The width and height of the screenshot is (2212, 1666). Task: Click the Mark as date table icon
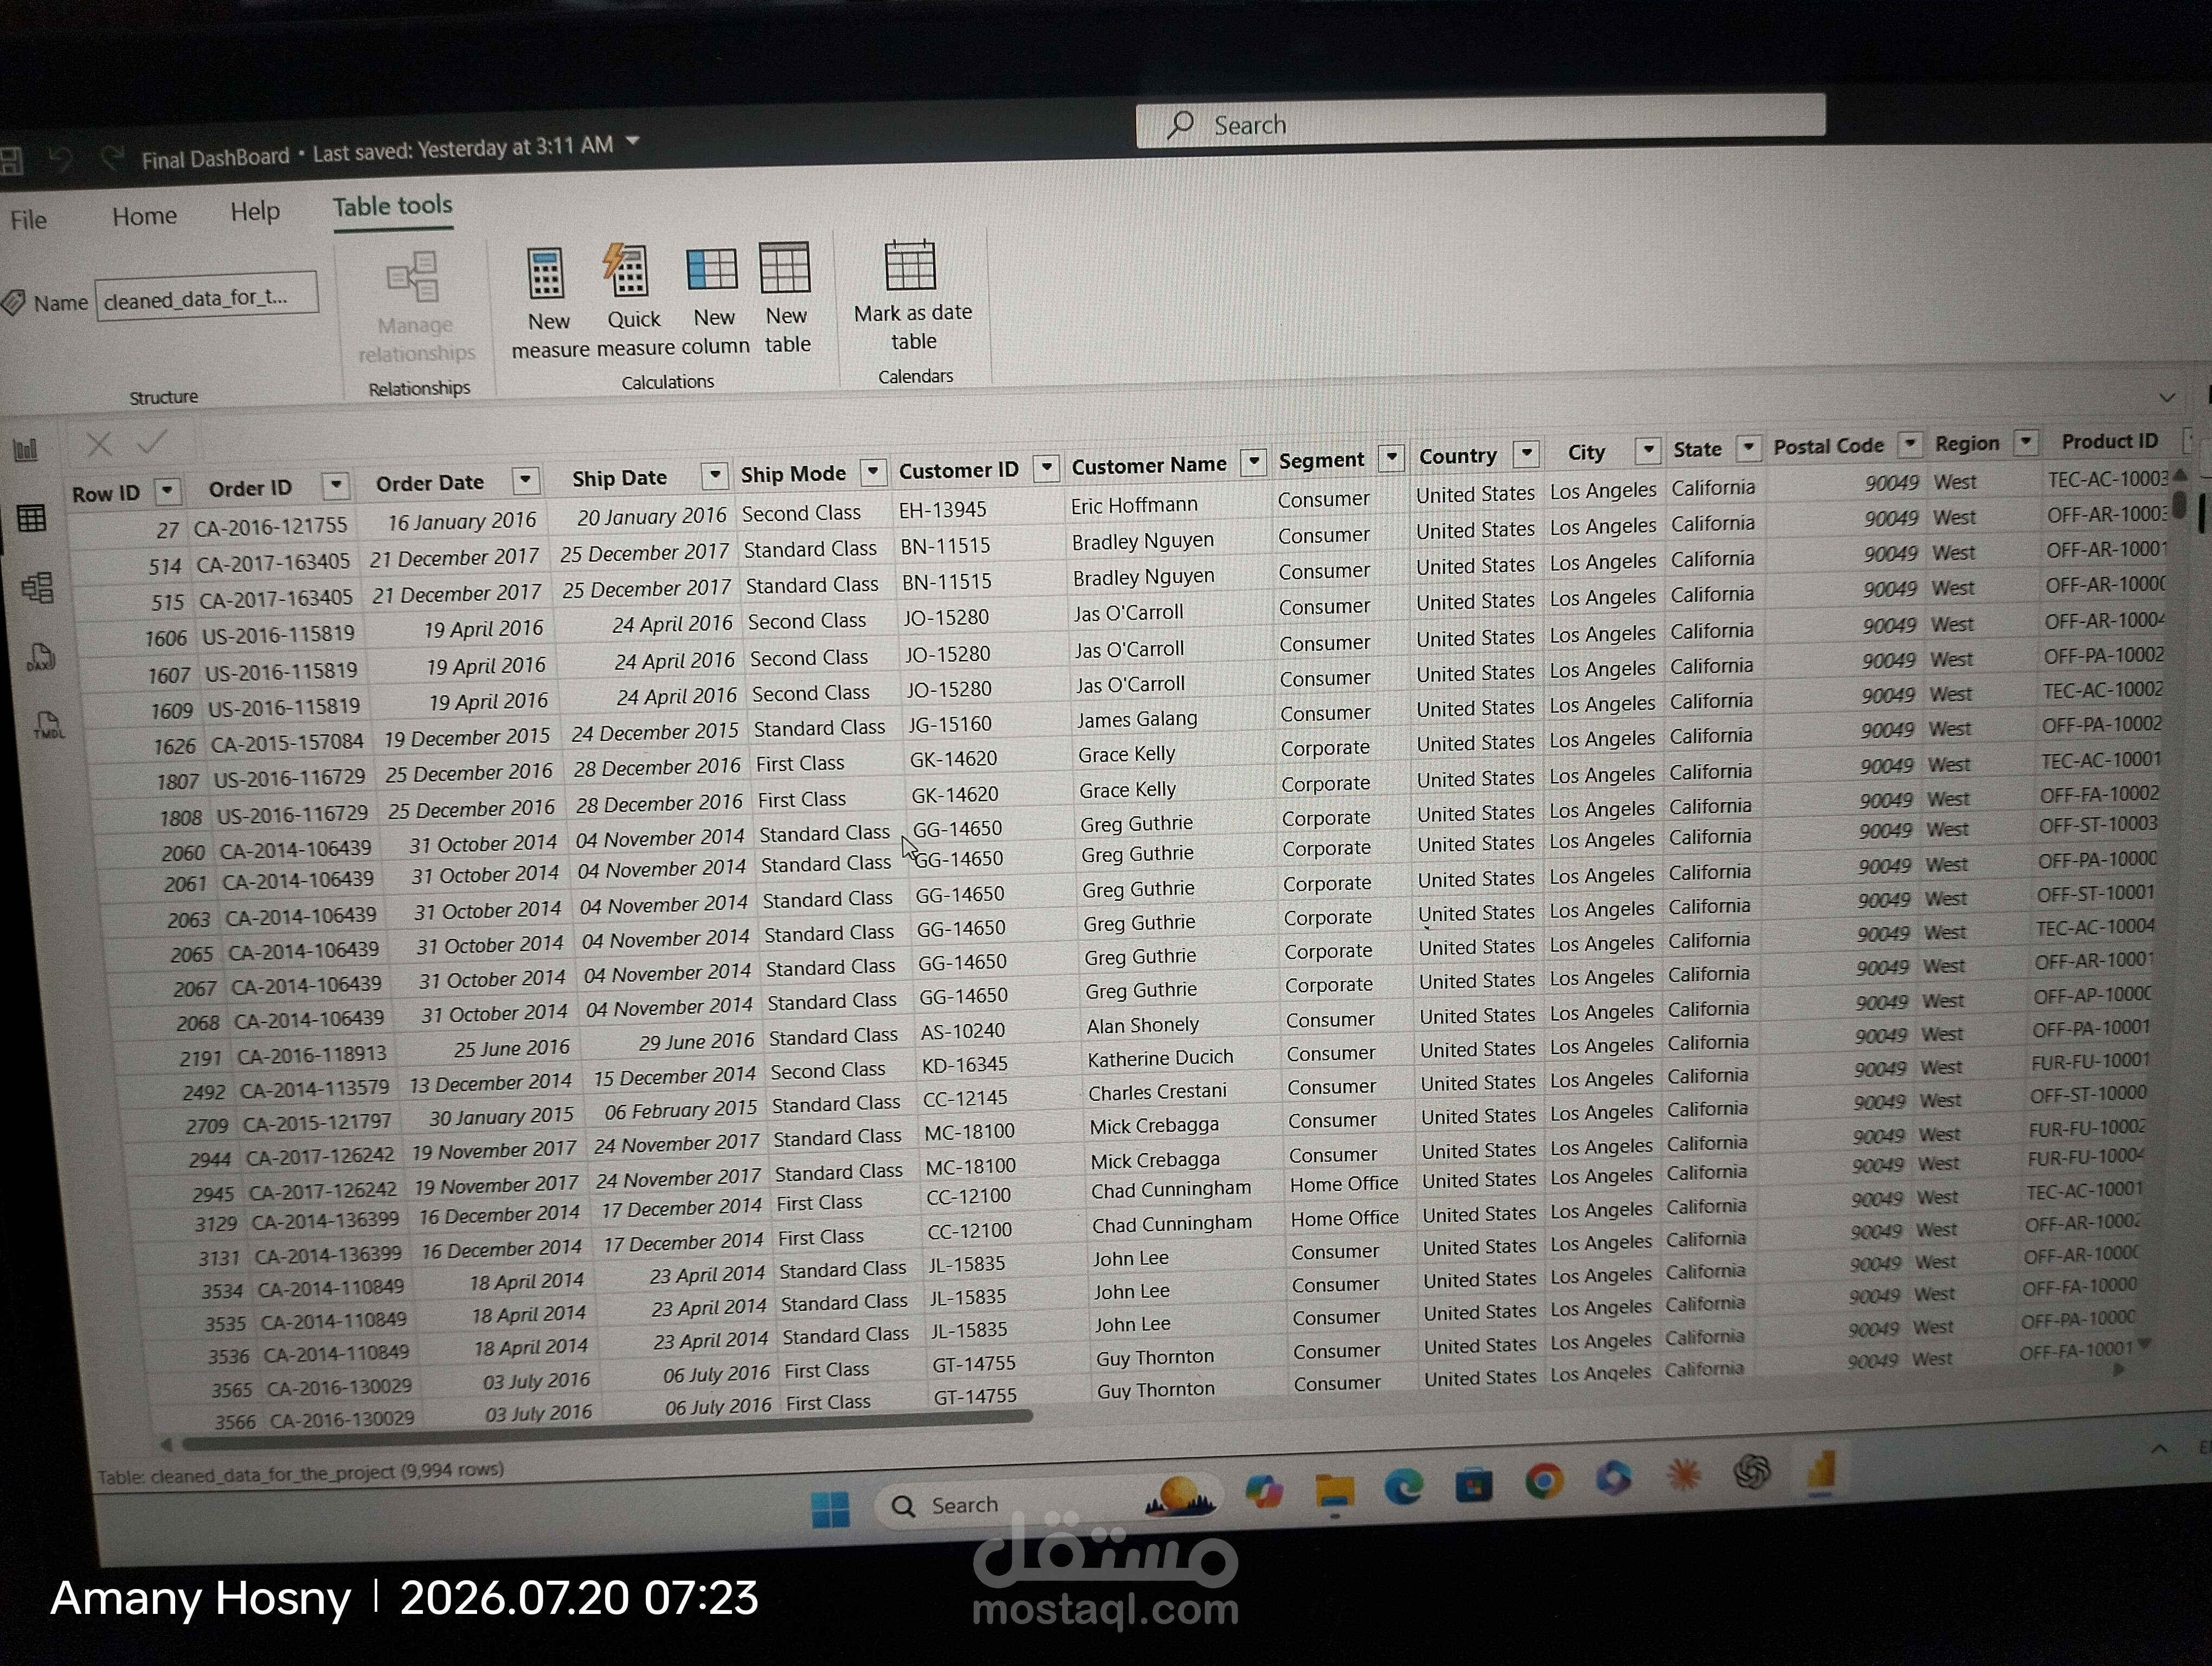coord(910,265)
